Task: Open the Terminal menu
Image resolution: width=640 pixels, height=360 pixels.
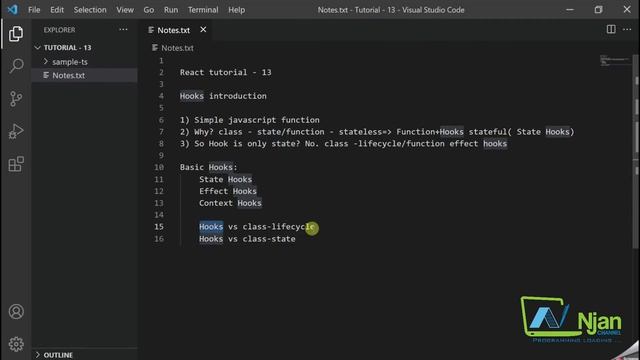Action: click(203, 10)
